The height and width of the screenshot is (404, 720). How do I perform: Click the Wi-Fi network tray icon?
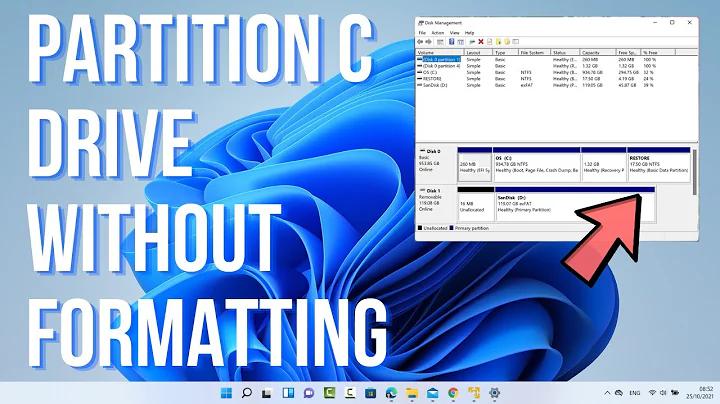(652, 393)
